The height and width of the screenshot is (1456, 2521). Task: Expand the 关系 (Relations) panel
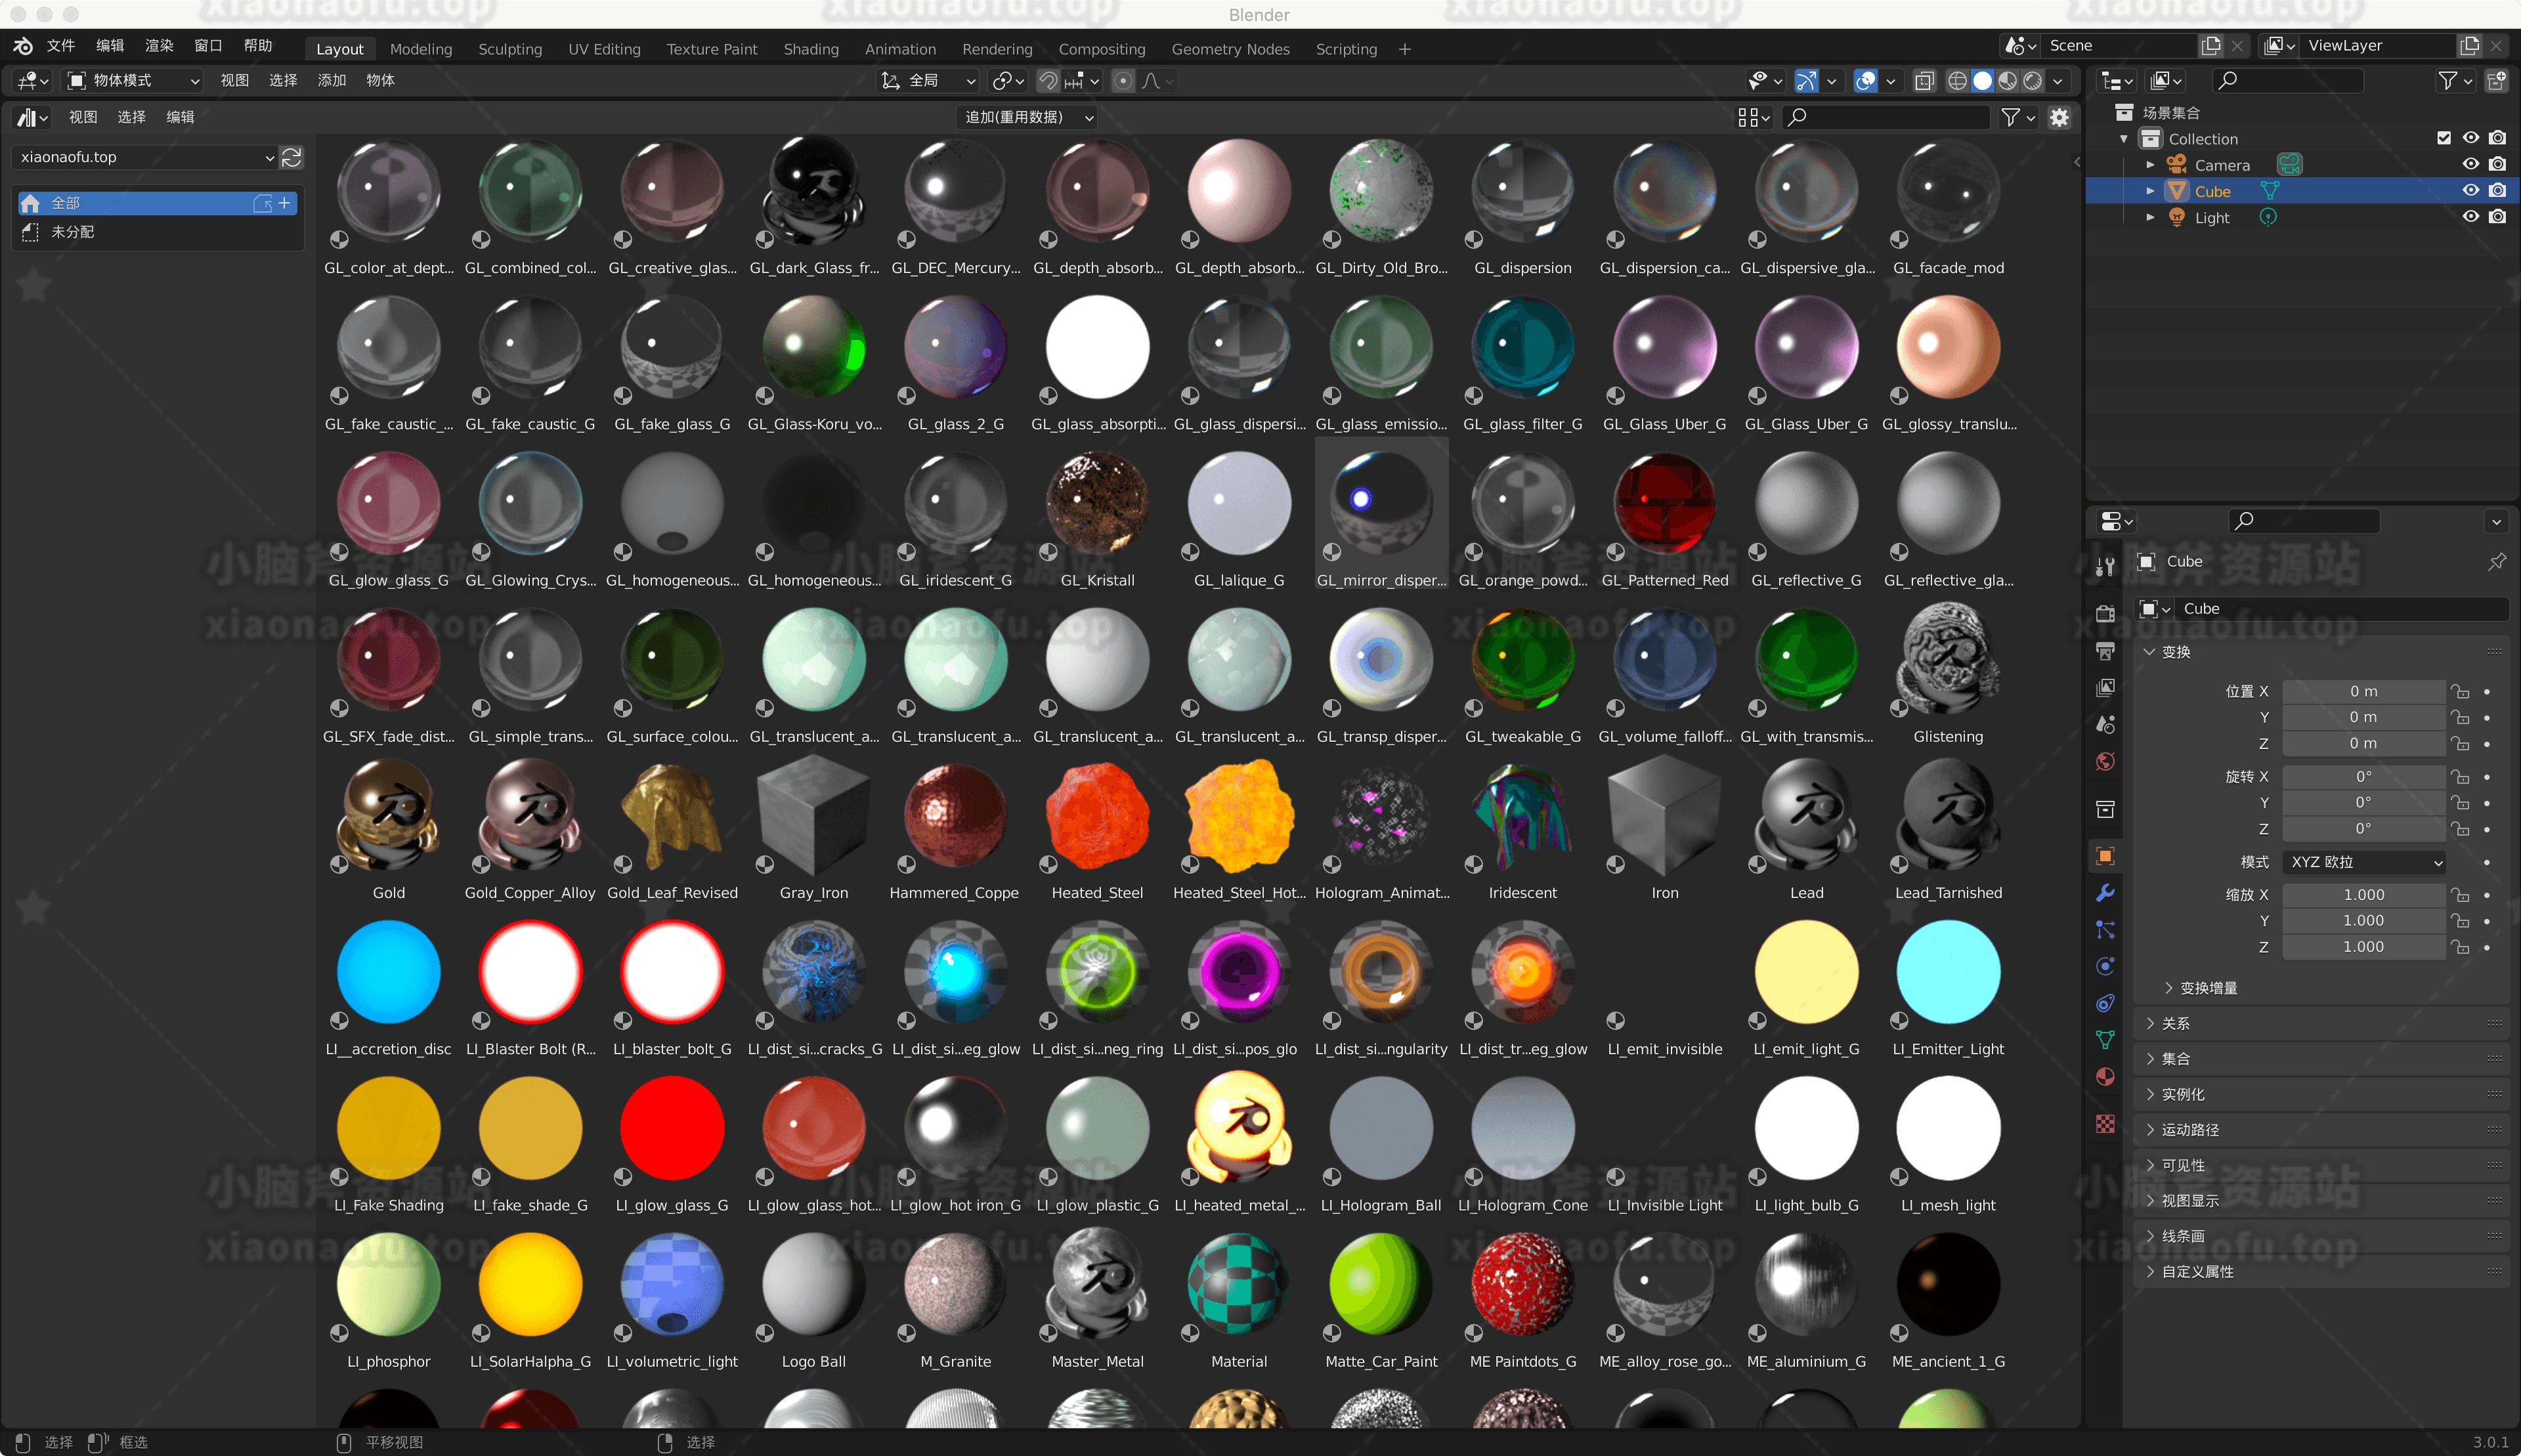(2176, 1023)
